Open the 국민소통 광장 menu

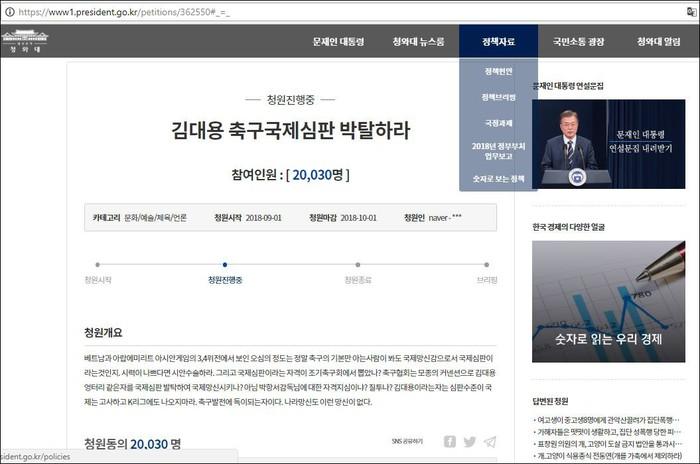coord(578,42)
